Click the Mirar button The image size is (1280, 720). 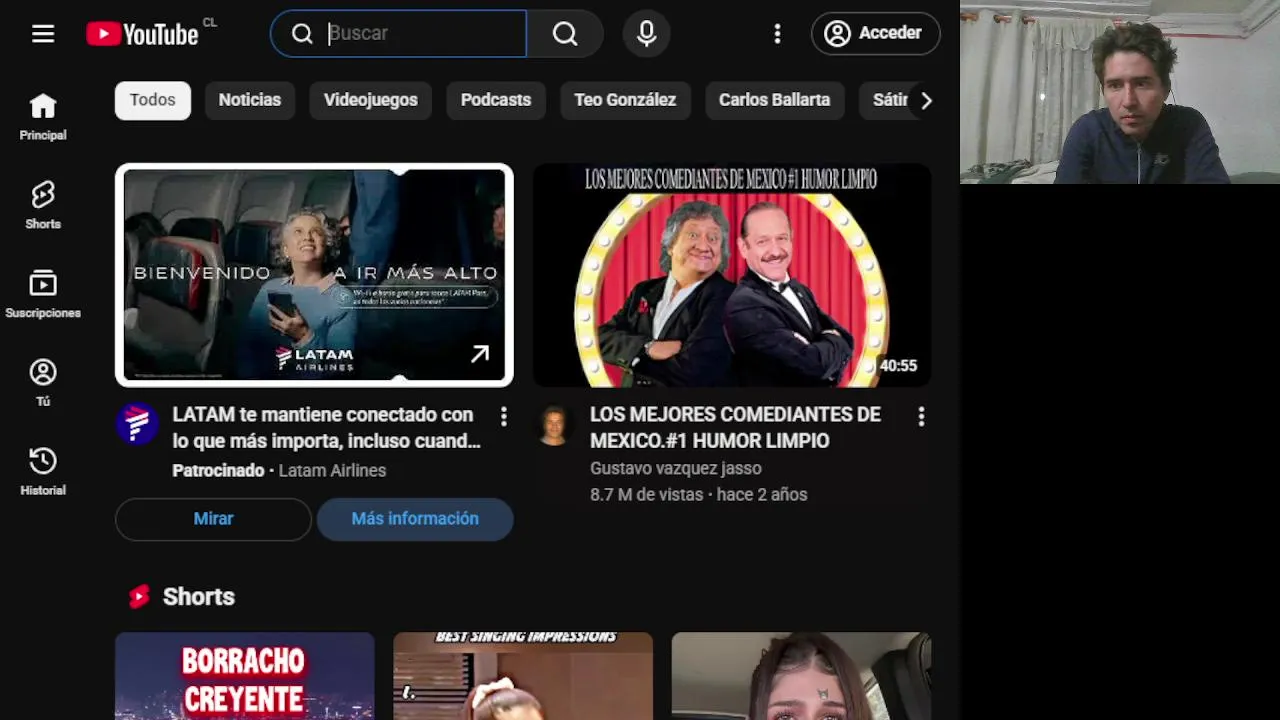[213, 519]
